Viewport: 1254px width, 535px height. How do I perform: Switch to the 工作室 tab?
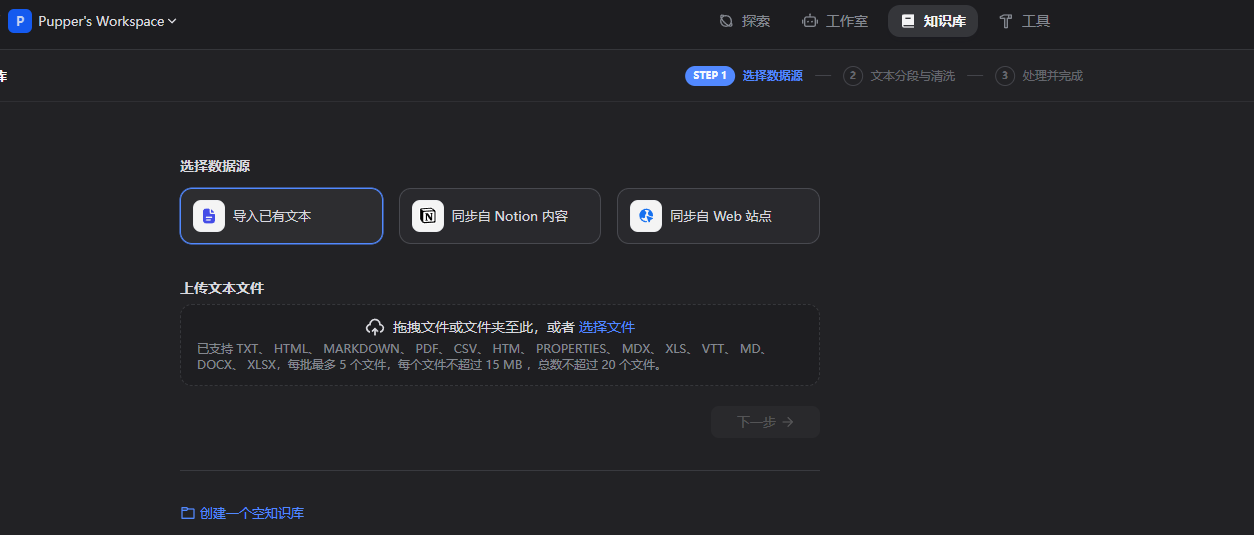coord(835,21)
